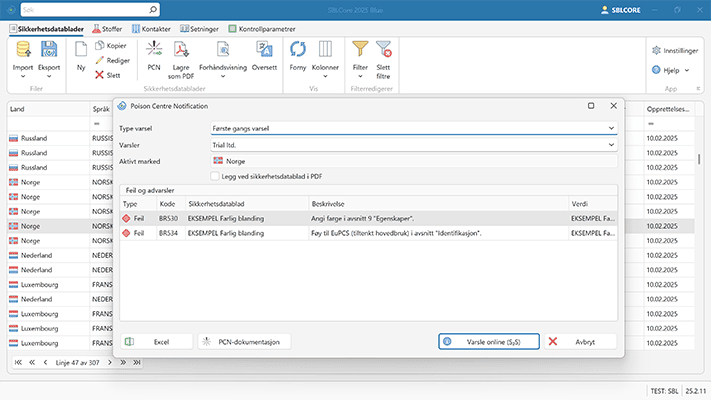Click Lagre som PDF icon
This screenshot has height=400, width=711.
click(182, 48)
